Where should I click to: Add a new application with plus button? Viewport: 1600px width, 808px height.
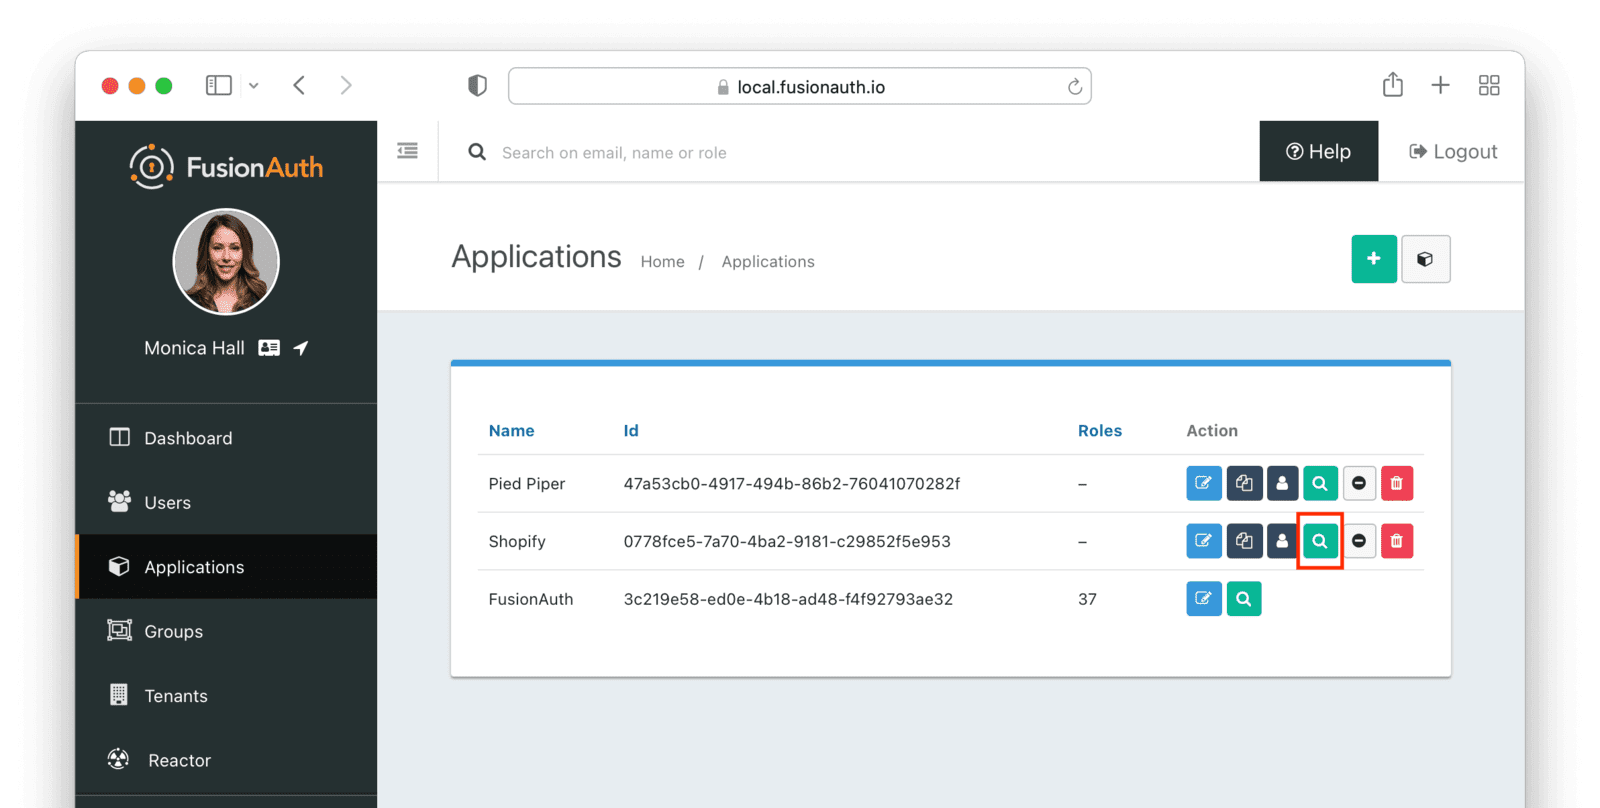point(1374,259)
